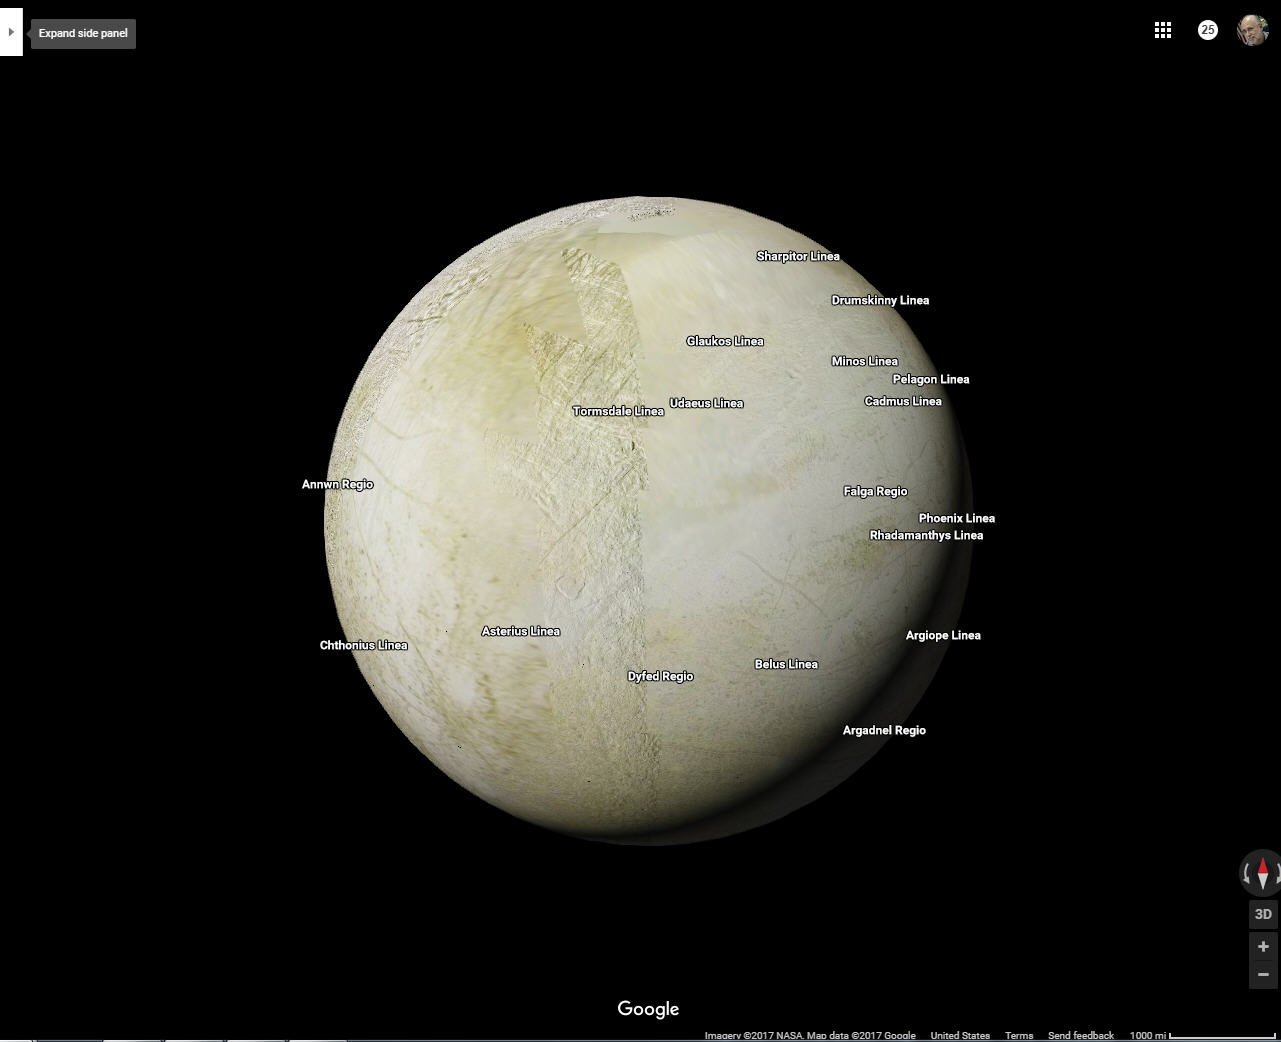Screen dimensions: 1281x1042
Task: Click the Terms link
Action: (1019, 1035)
